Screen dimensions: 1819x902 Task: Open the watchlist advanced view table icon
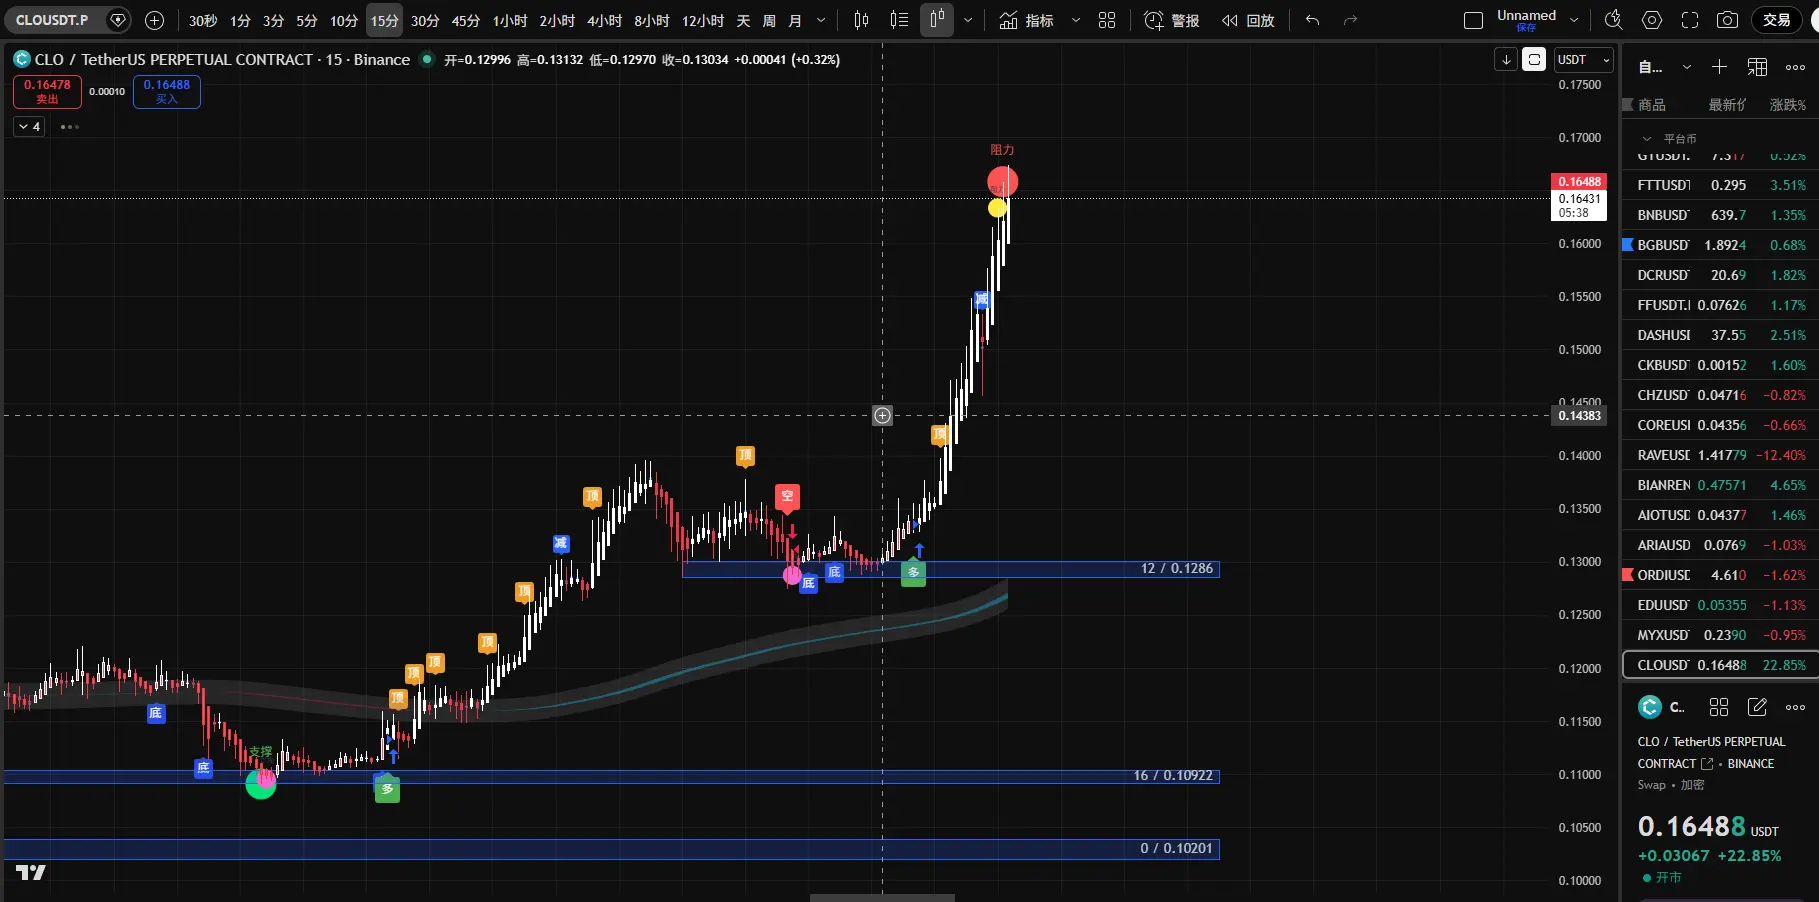click(x=1757, y=67)
